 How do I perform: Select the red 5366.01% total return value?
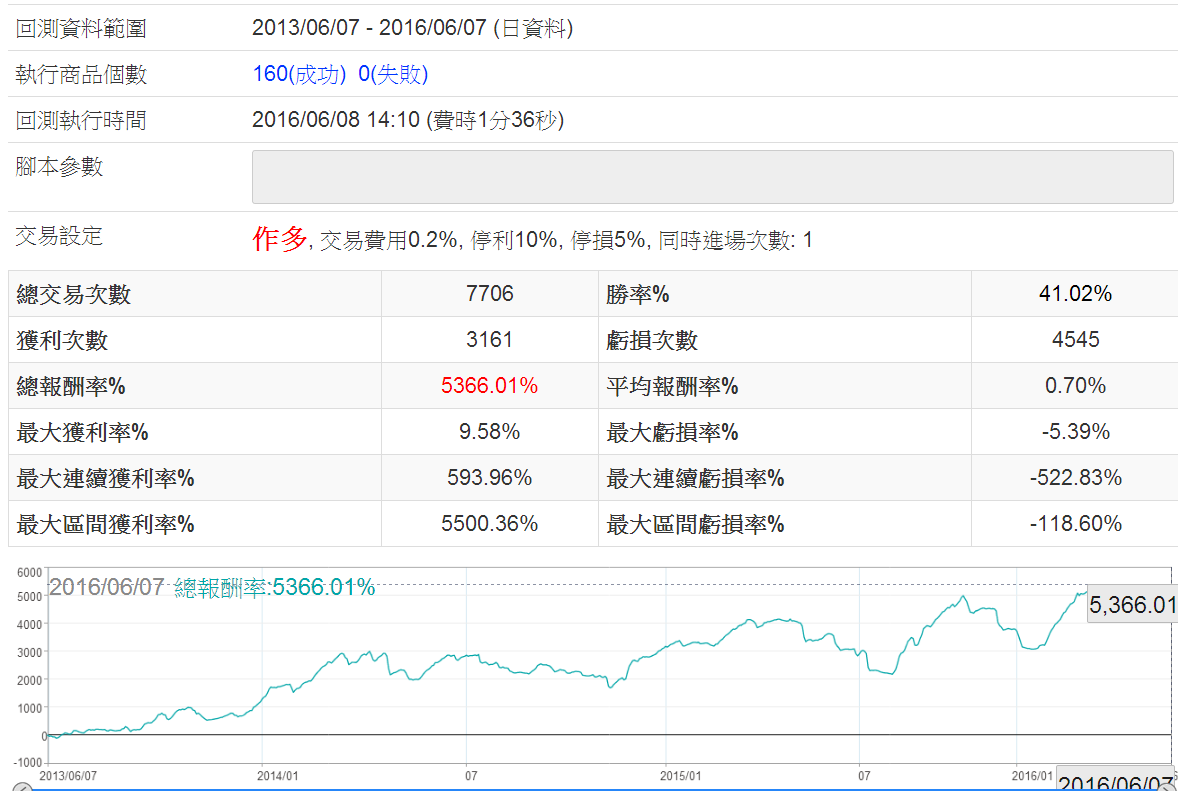[489, 386]
